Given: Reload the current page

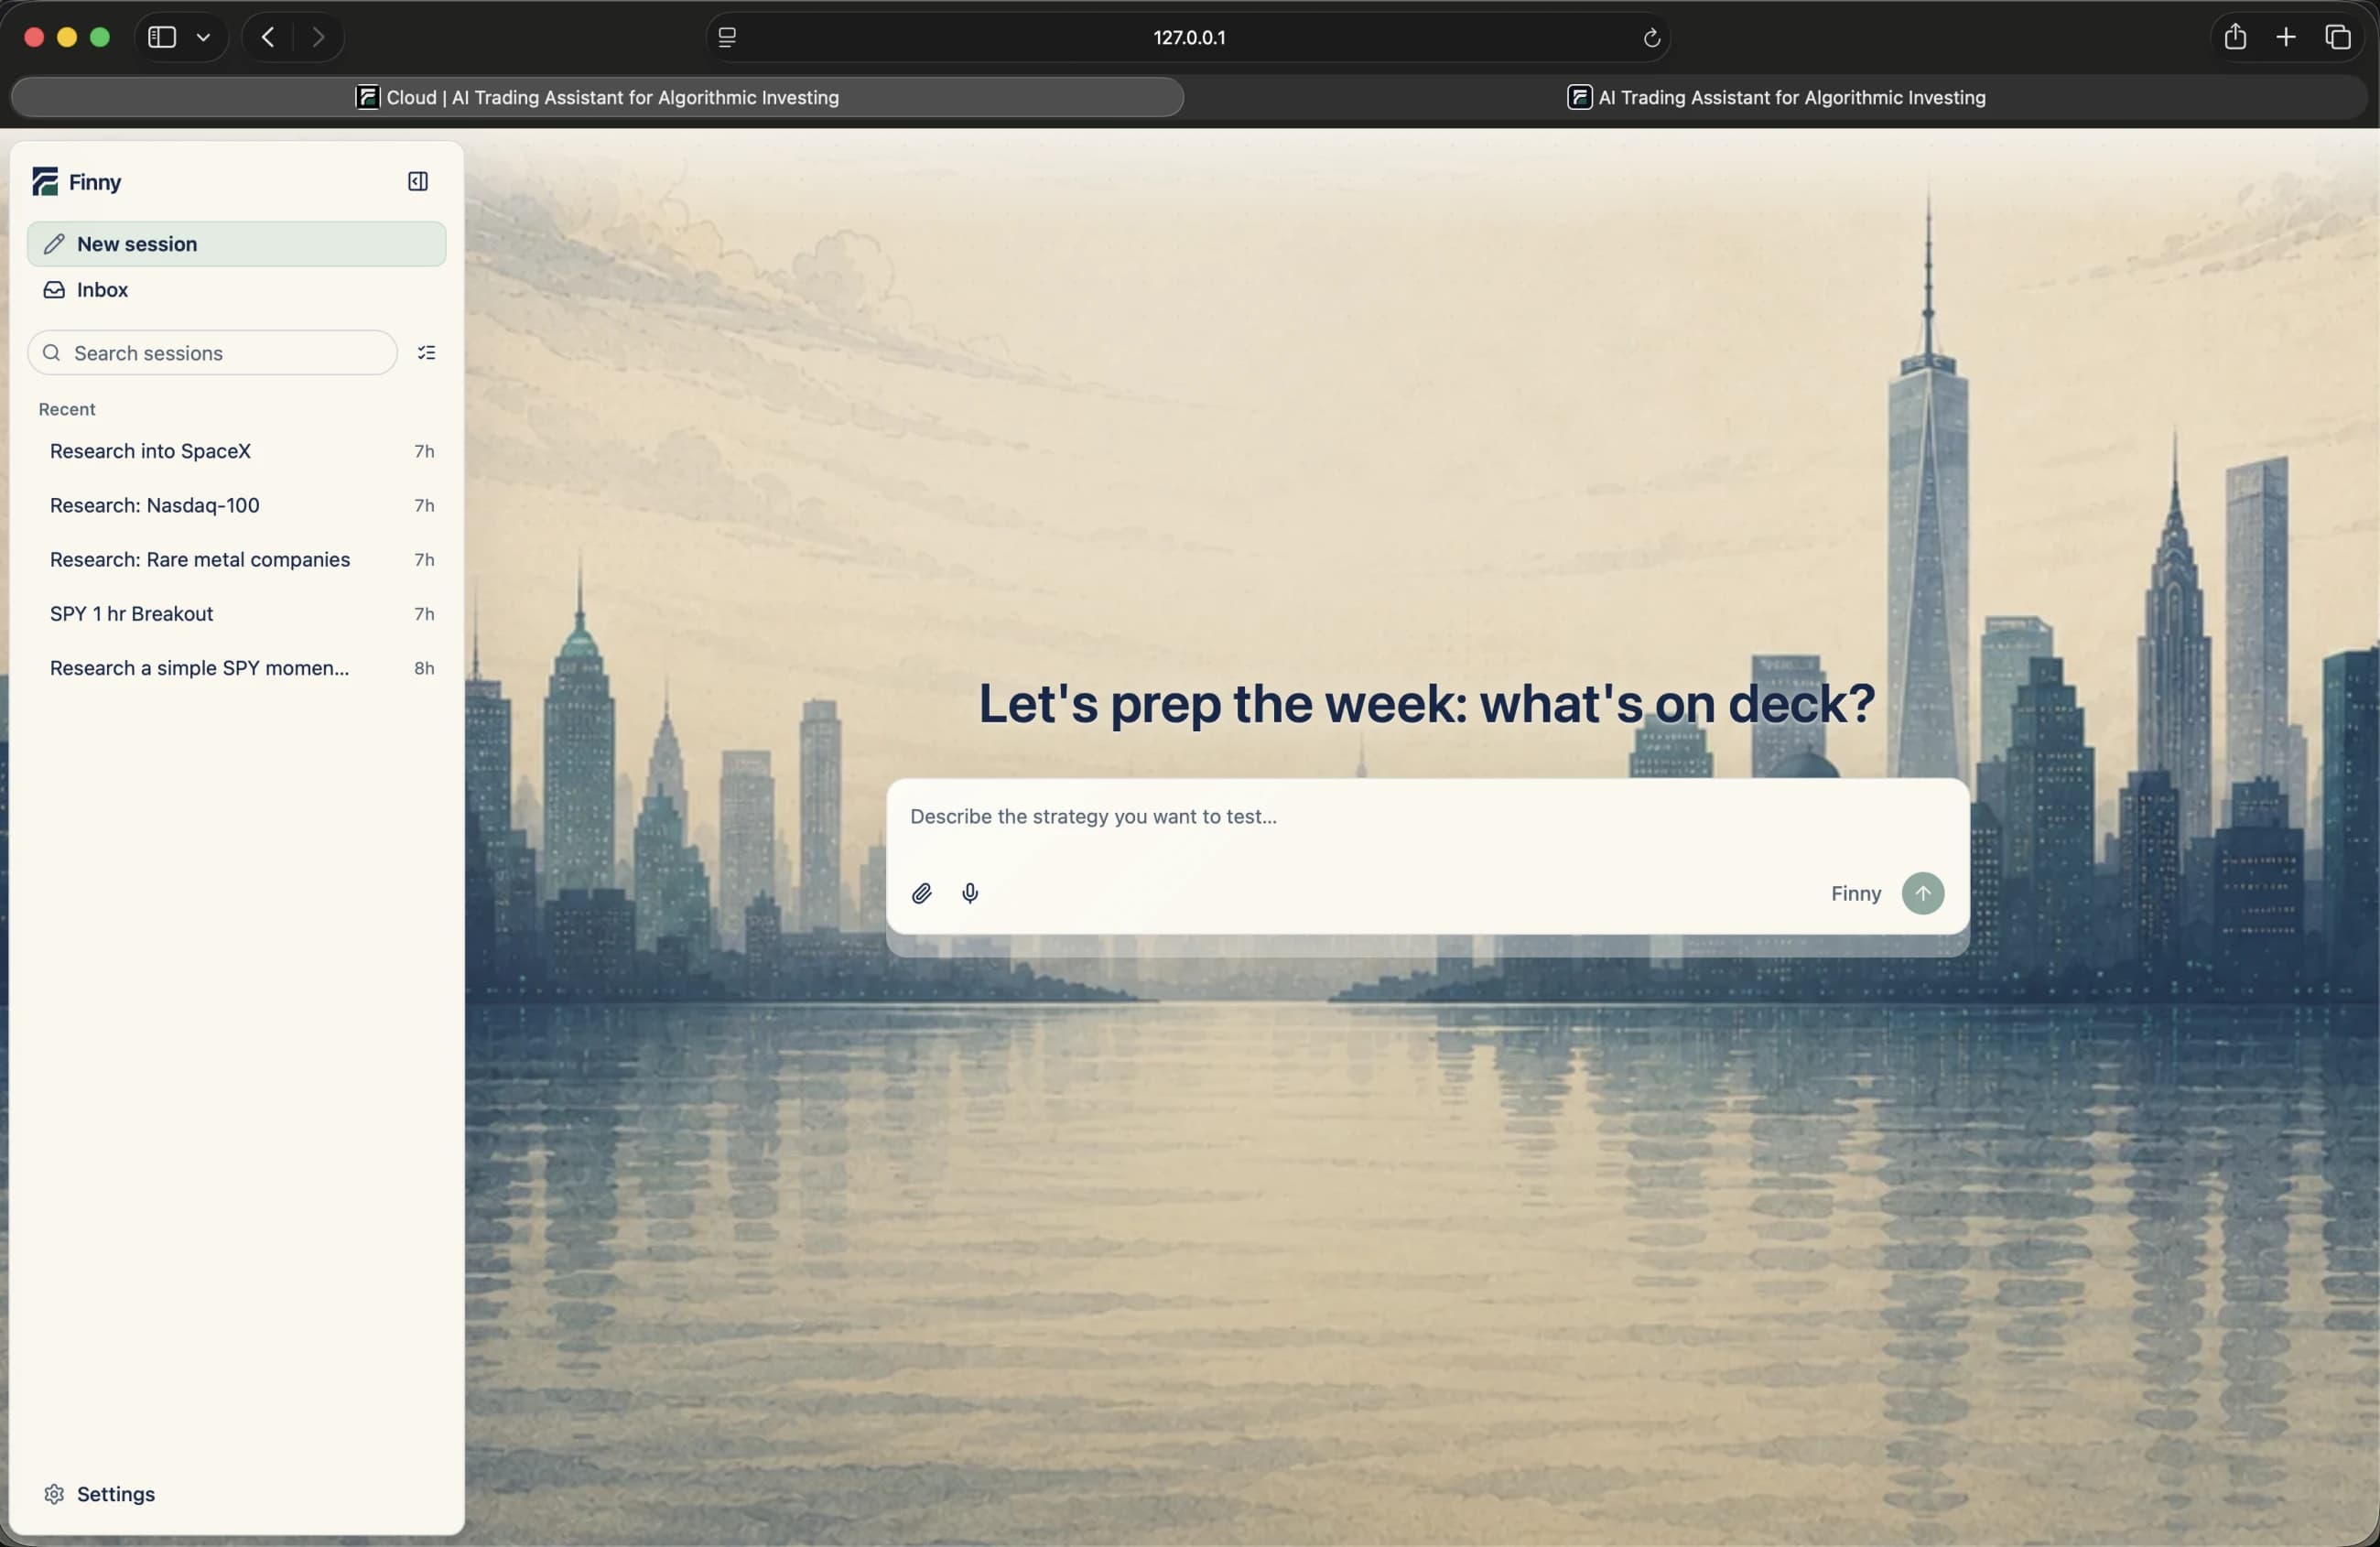Looking at the screenshot, I should point(1651,37).
